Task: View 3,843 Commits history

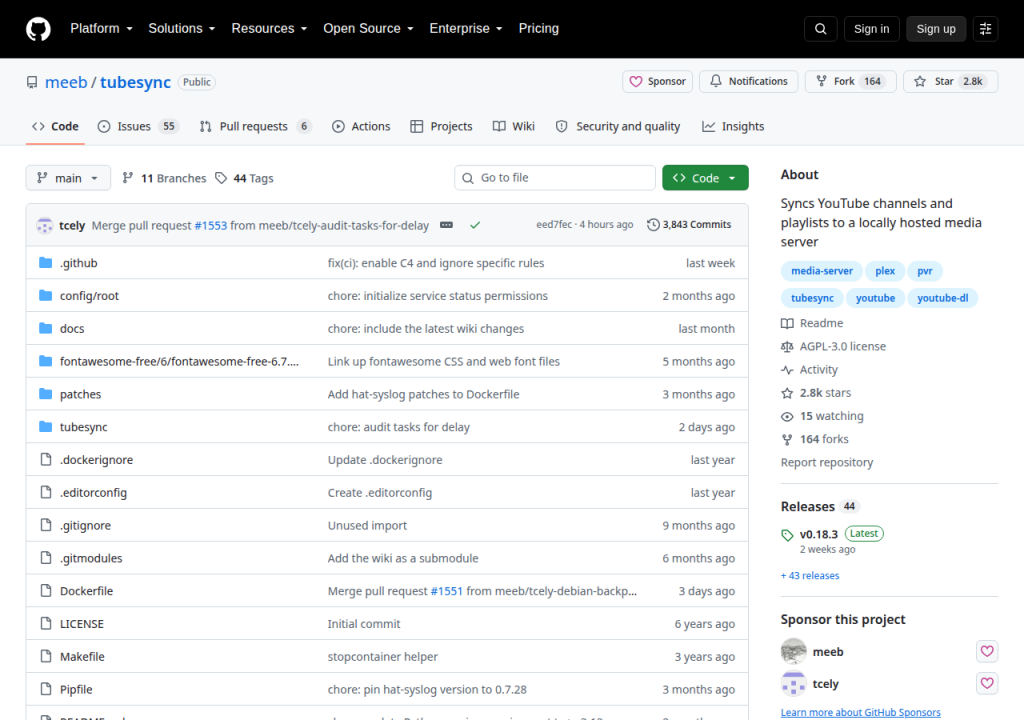Action: click(x=689, y=225)
